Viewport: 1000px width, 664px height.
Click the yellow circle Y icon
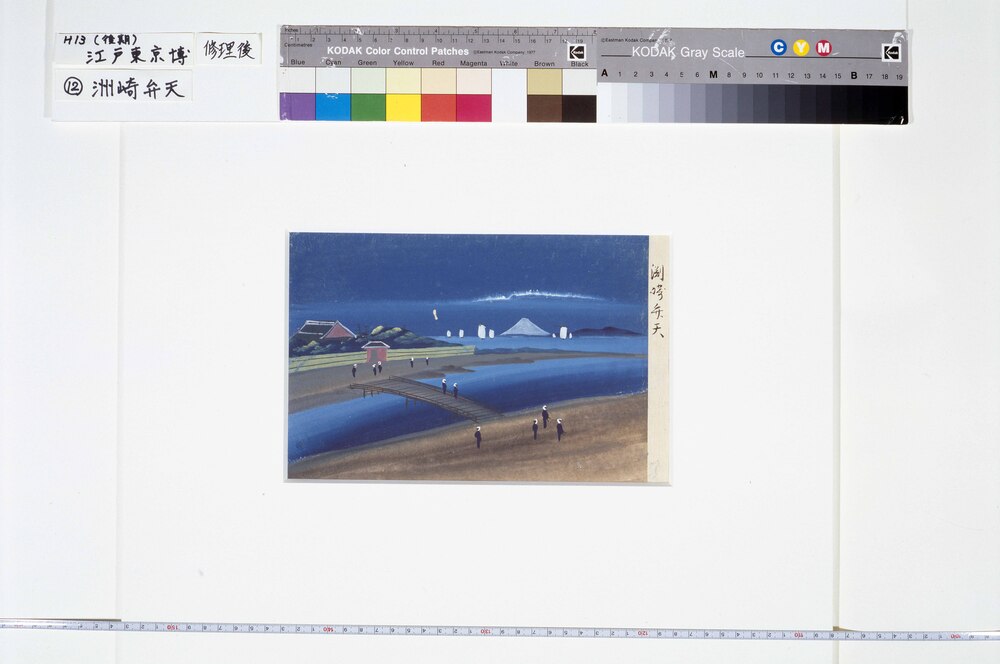pos(801,48)
